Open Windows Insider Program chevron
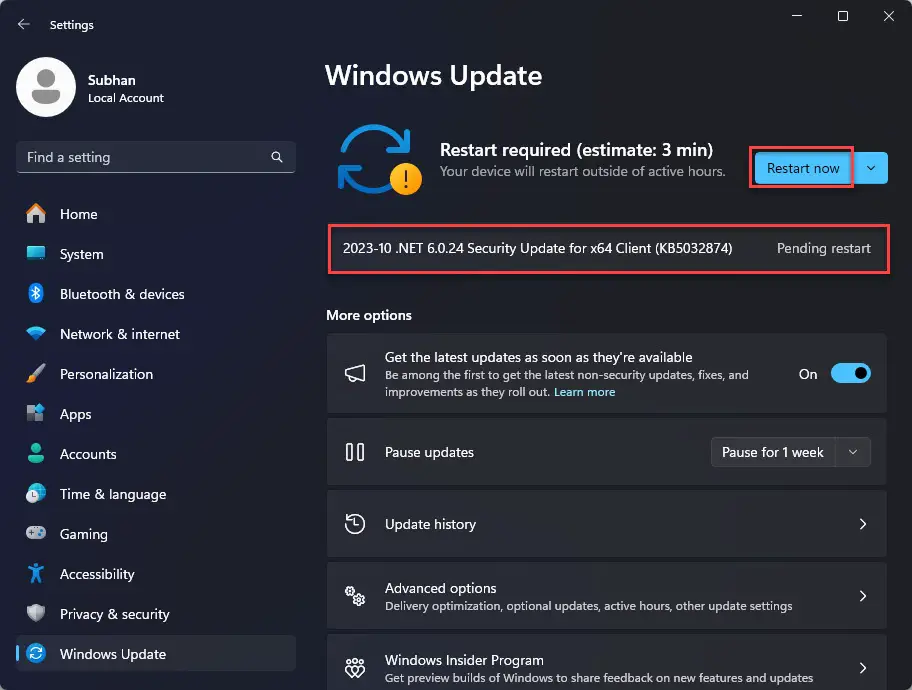This screenshot has width=912, height=690. [x=863, y=668]
